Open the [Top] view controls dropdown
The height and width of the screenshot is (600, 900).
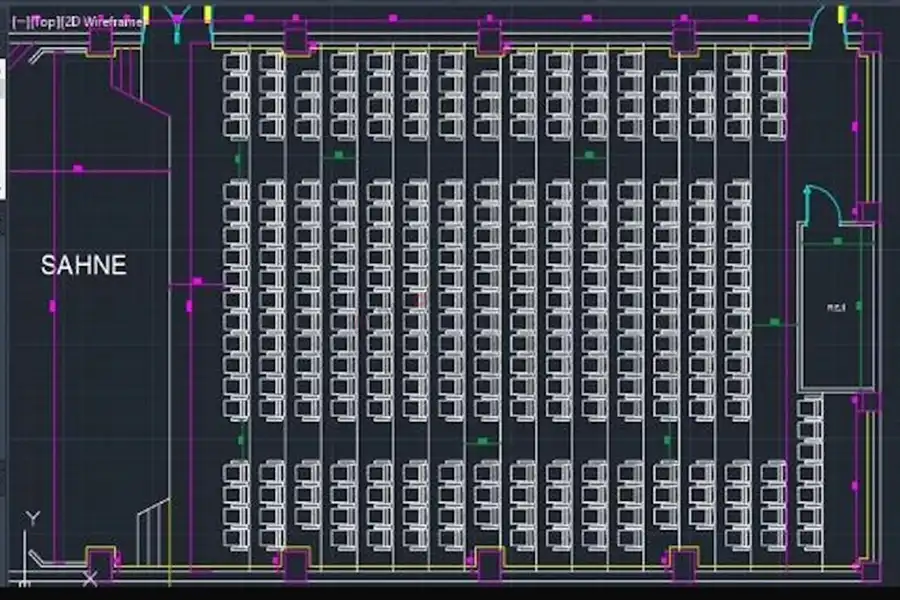(42, 20)
